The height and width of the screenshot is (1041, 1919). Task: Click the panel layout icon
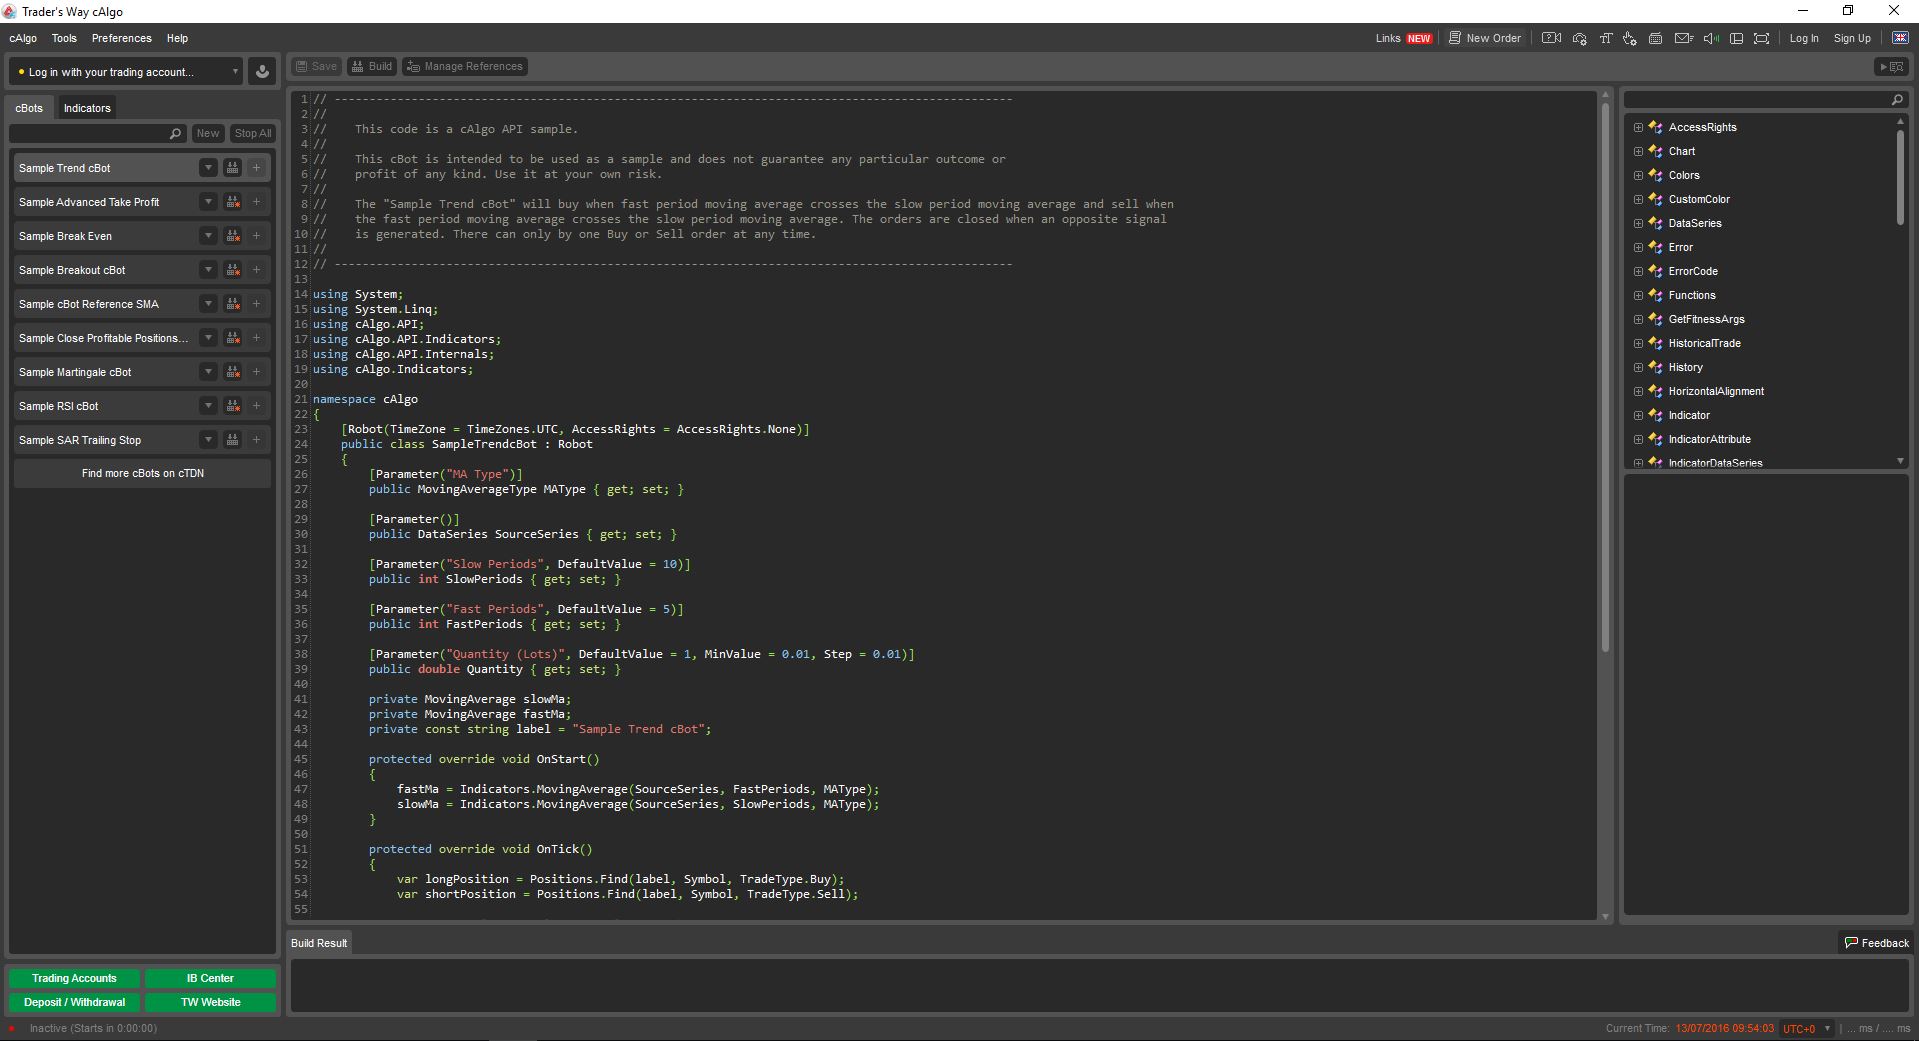click(x=1737, y=38)
